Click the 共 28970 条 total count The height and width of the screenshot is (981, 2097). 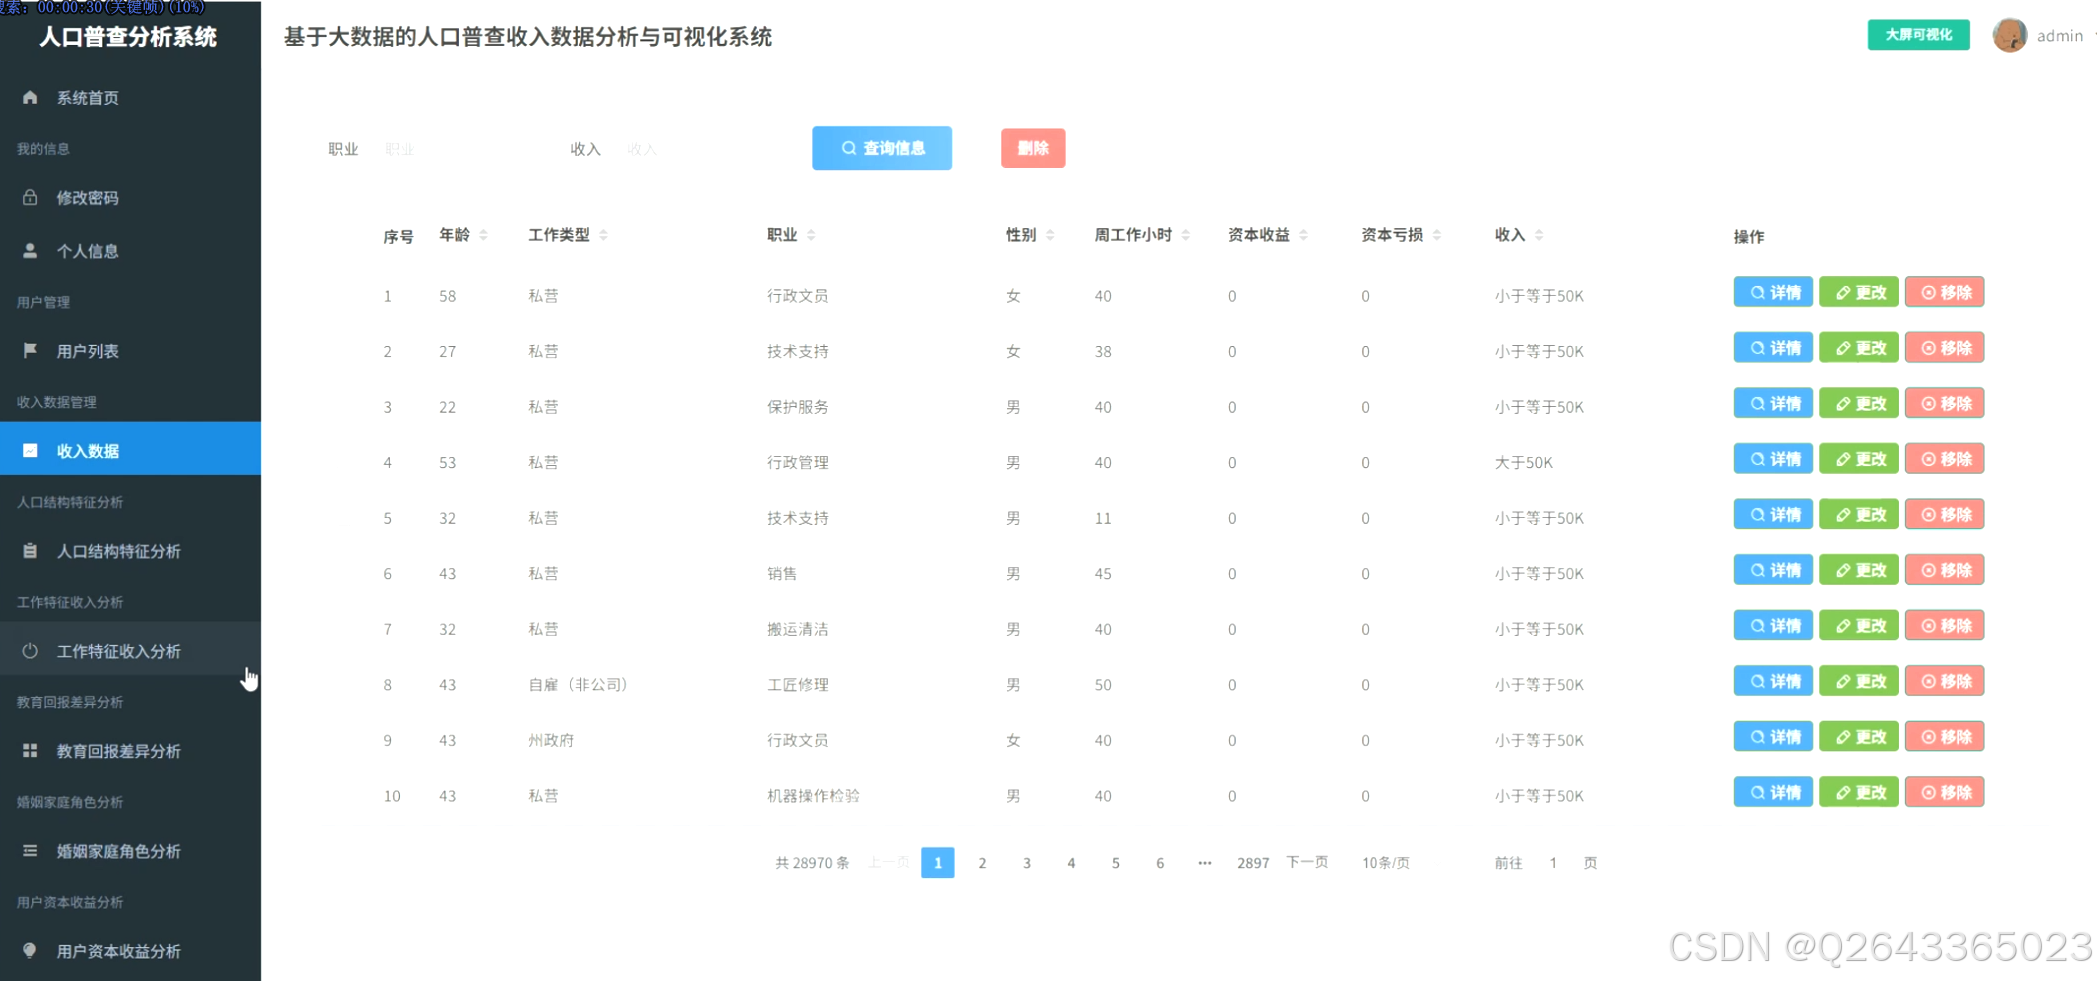click(812, 863)
